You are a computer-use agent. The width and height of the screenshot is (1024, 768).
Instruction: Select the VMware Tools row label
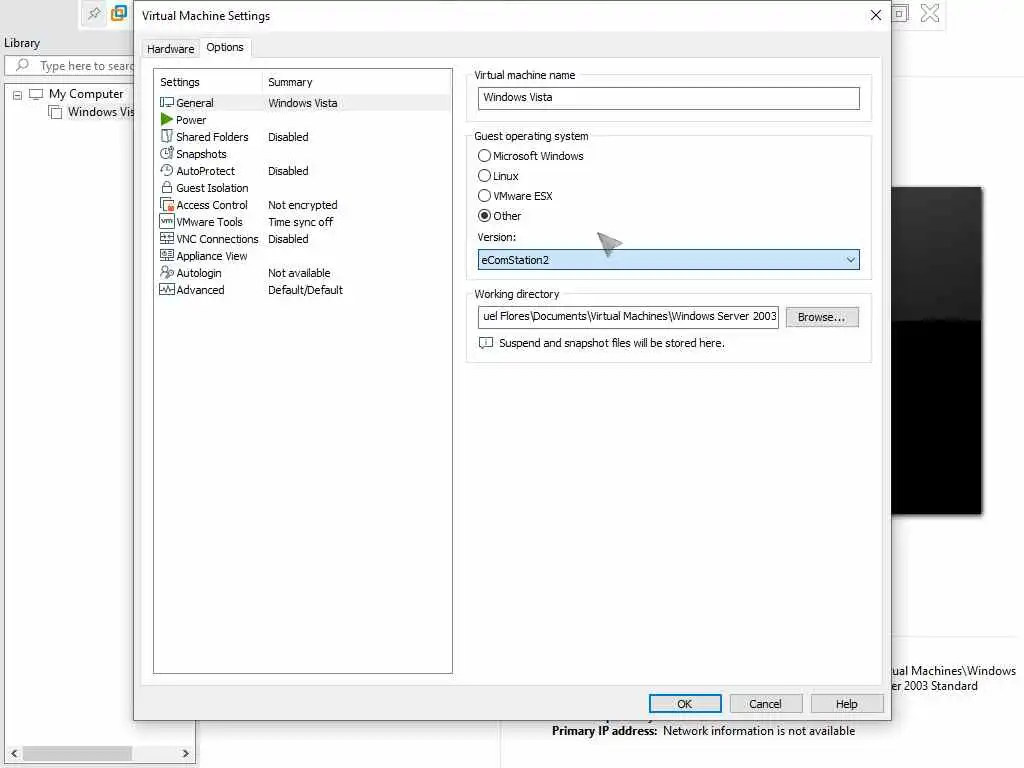tap(209, 221)
